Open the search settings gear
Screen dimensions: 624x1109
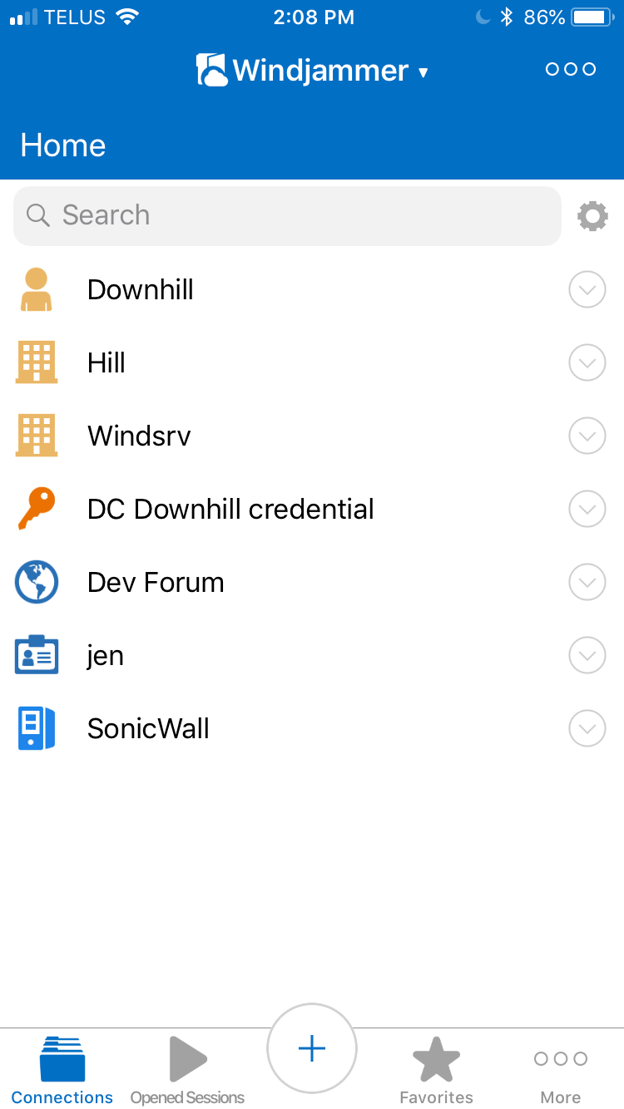click(x=592, y=216)
